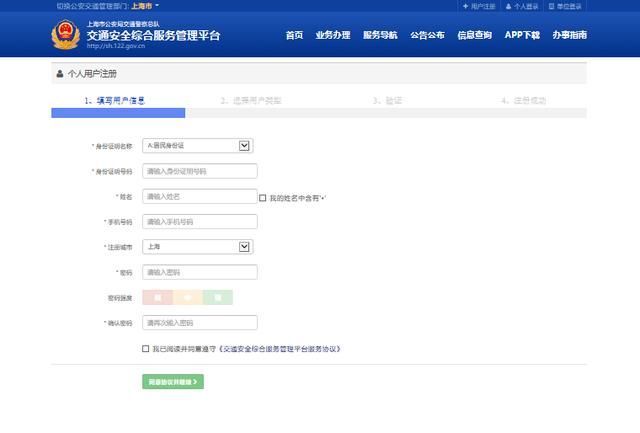Open the 业务办理 navigation item
The width and height of the screenshot is (640, 433).
[x=333, y=35]
